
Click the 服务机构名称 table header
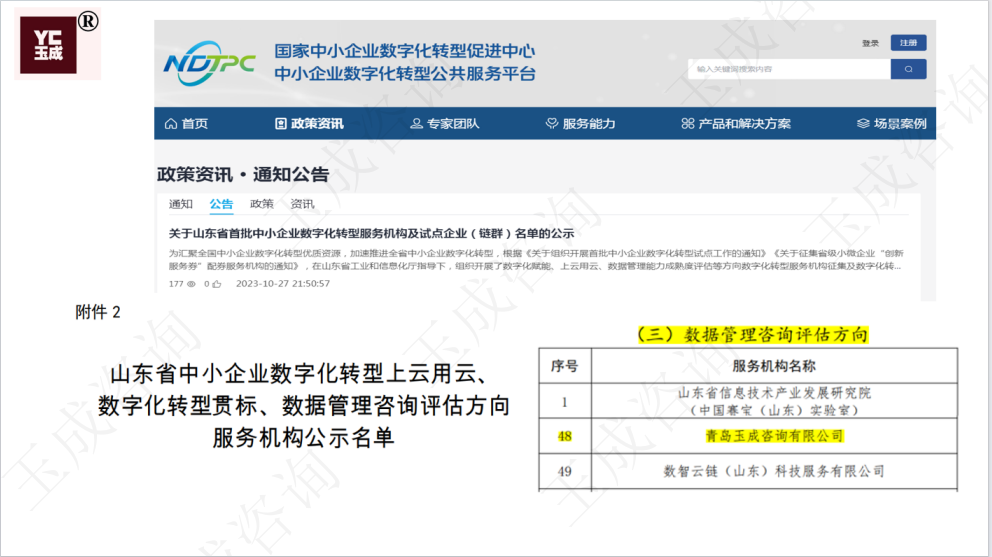(774, 366)
